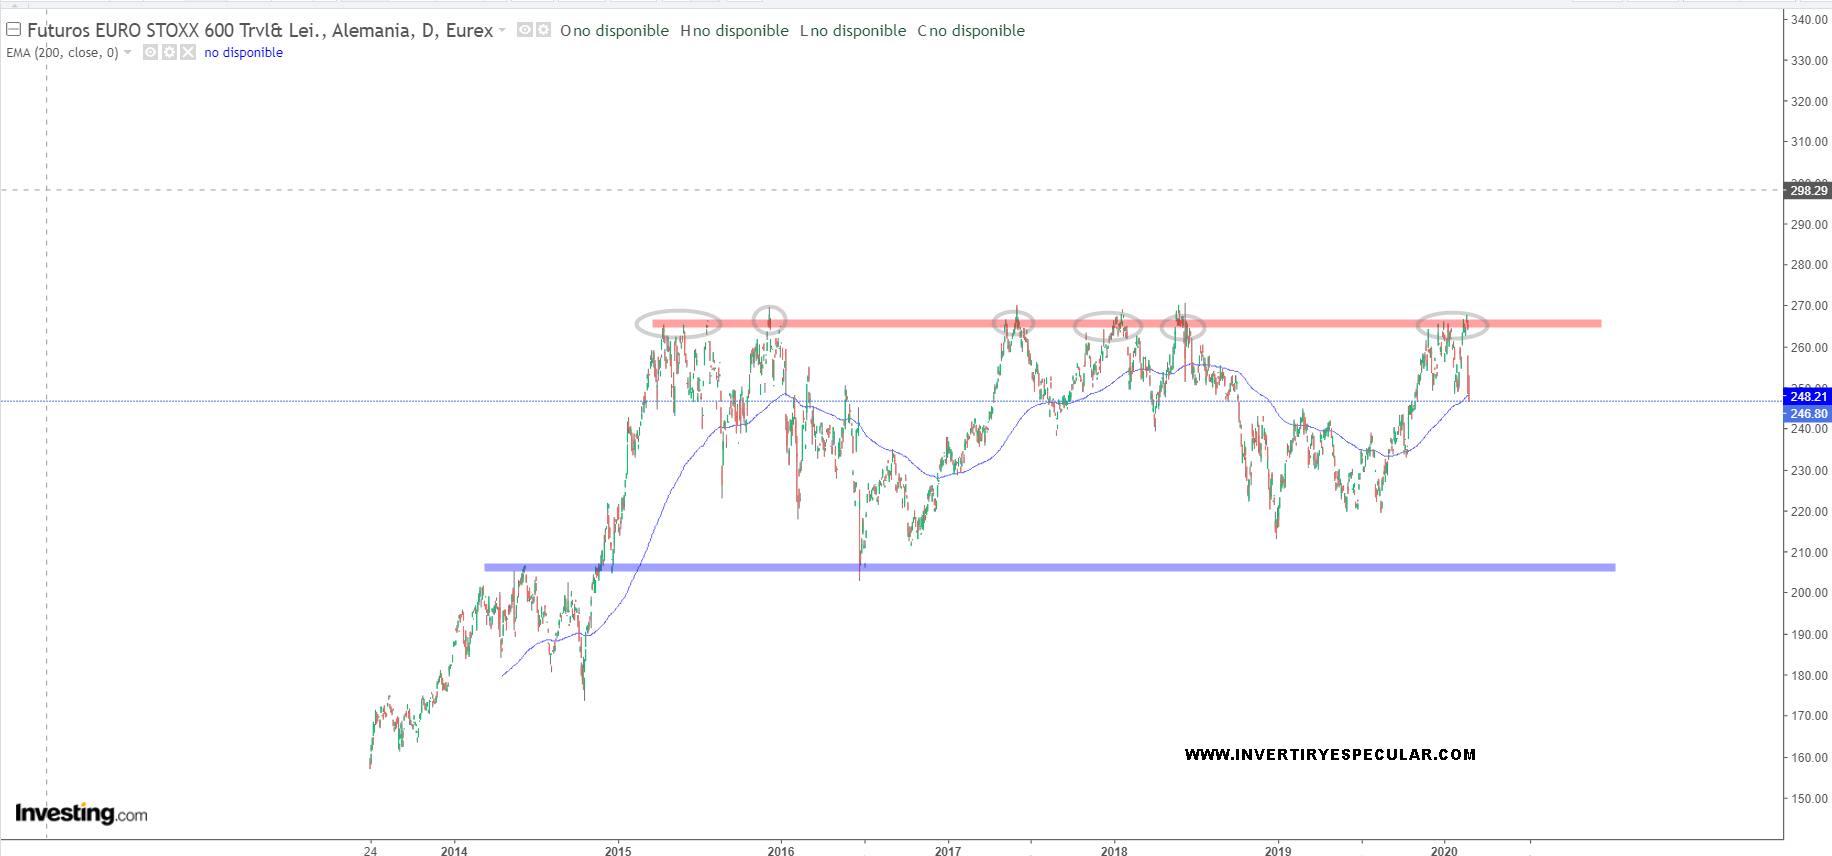Click the blue 248.21 current price label
1832x856 pixels.
tap(1808, 397)
